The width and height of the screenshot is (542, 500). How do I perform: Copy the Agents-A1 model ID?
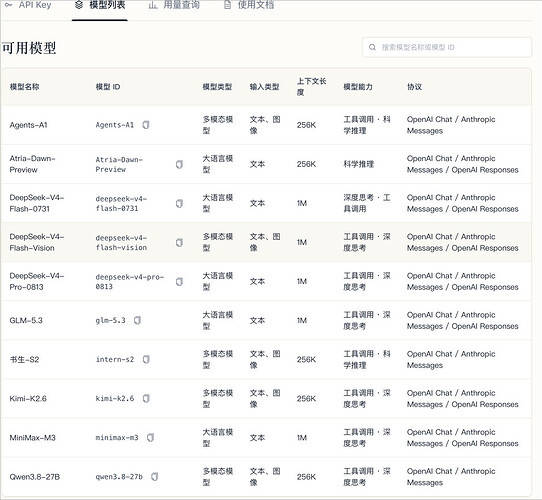(x=146, y=125)
